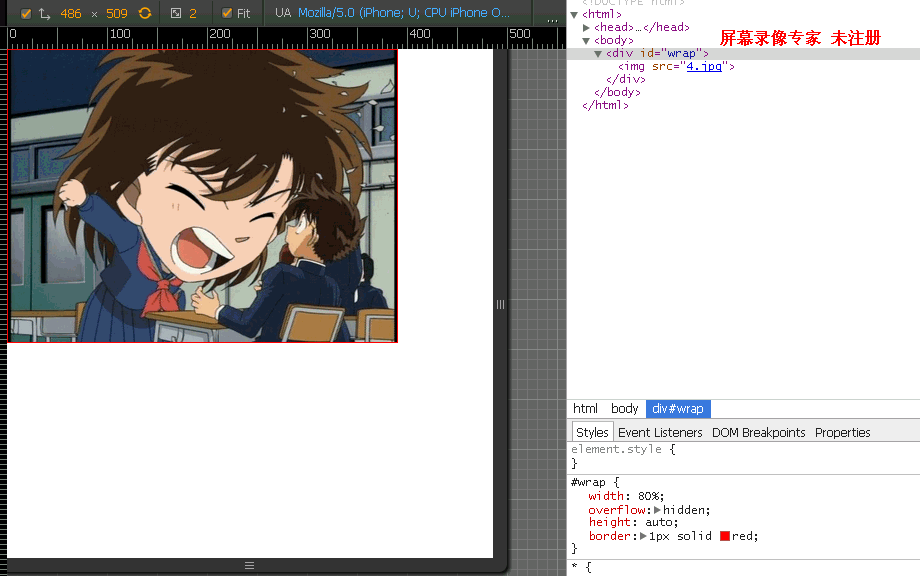Select body in the breadcrumb bar

click(624, 409)
